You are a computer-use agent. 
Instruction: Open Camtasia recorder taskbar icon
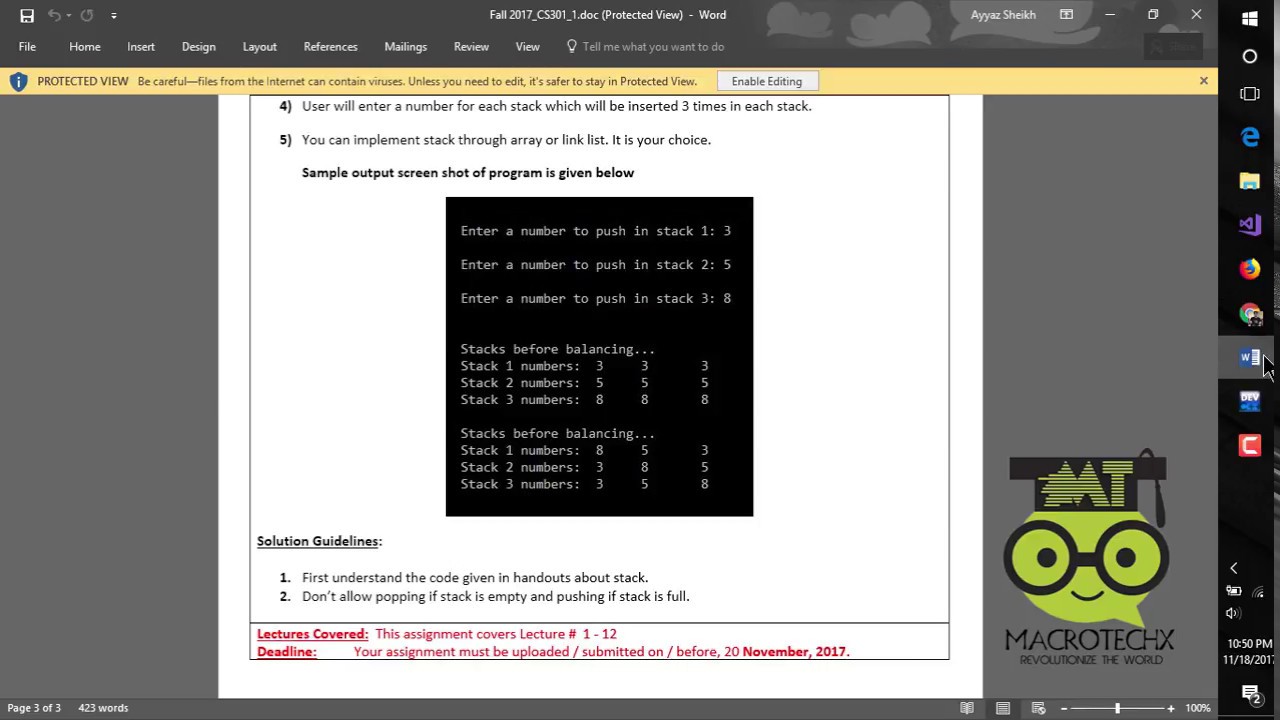[x=1250, y=445]
